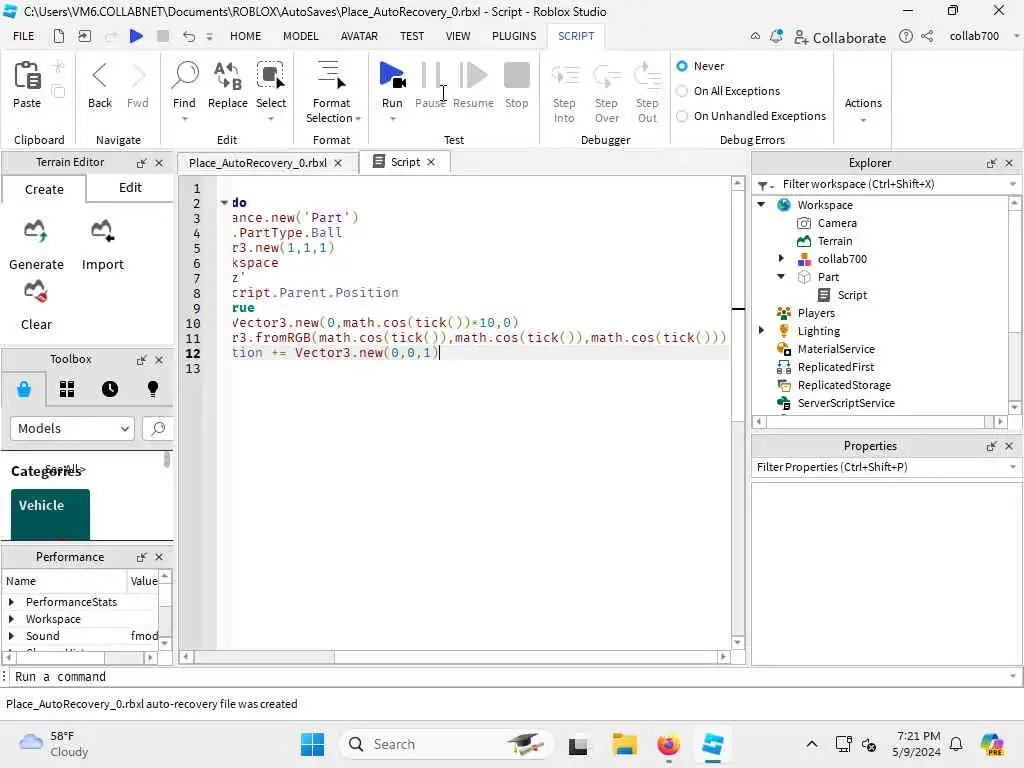The width and height of the screenshot is (1024, 768).
Task: Open the Toolbox Inventory grid icon
Action: click(x=67, y=389)
